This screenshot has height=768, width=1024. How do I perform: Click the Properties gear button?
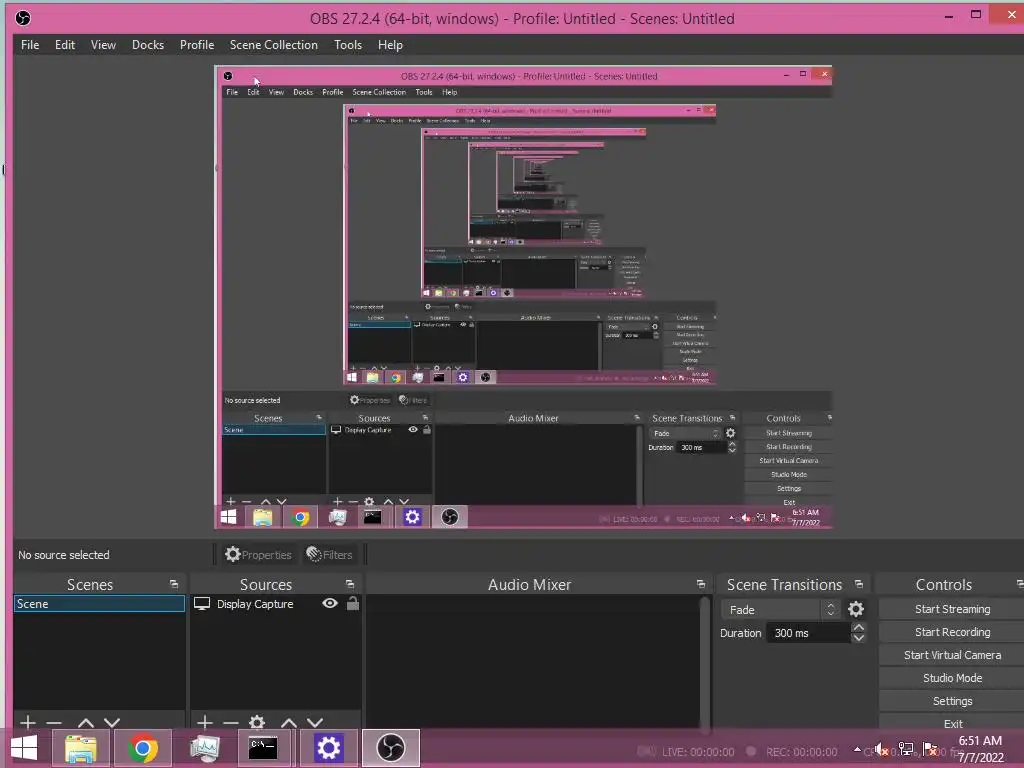[258, 554]
